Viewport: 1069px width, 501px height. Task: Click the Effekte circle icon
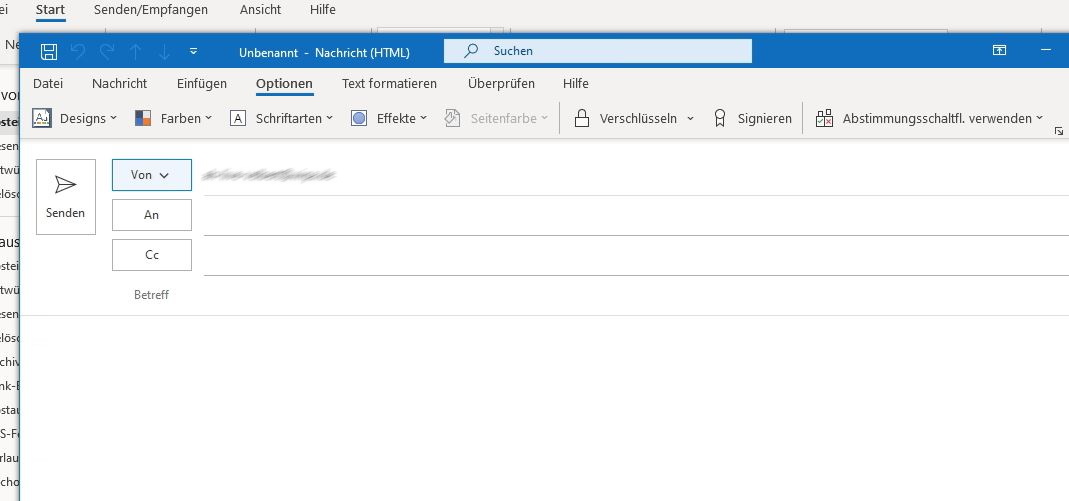tap(359, 118)
